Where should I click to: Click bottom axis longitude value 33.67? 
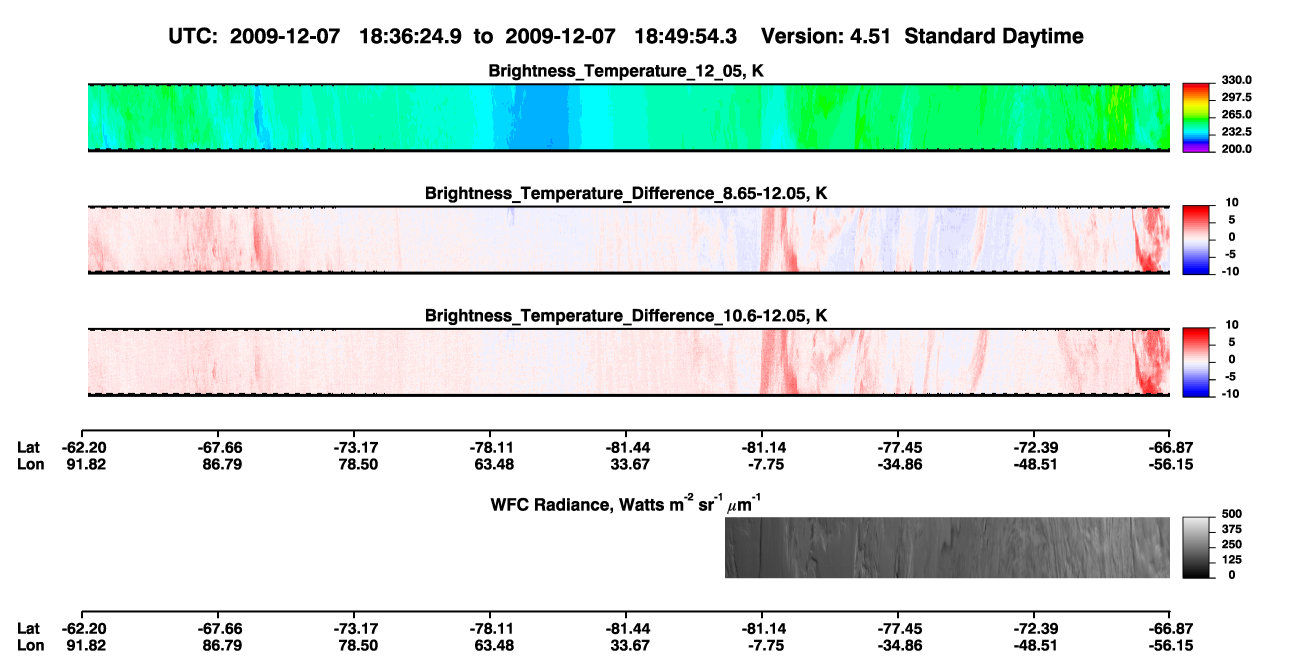[x=628, y=646]
